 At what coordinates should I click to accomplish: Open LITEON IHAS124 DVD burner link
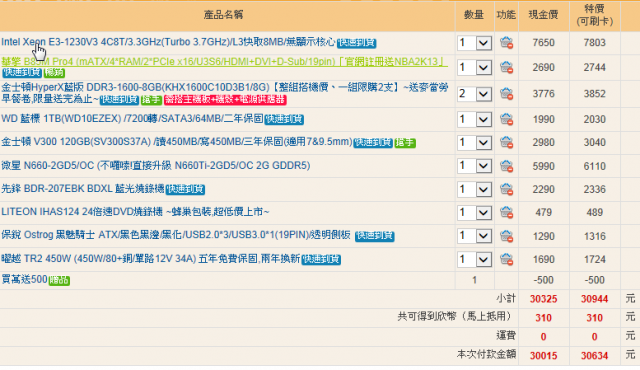pyautogui.click(x=135, y=212)
